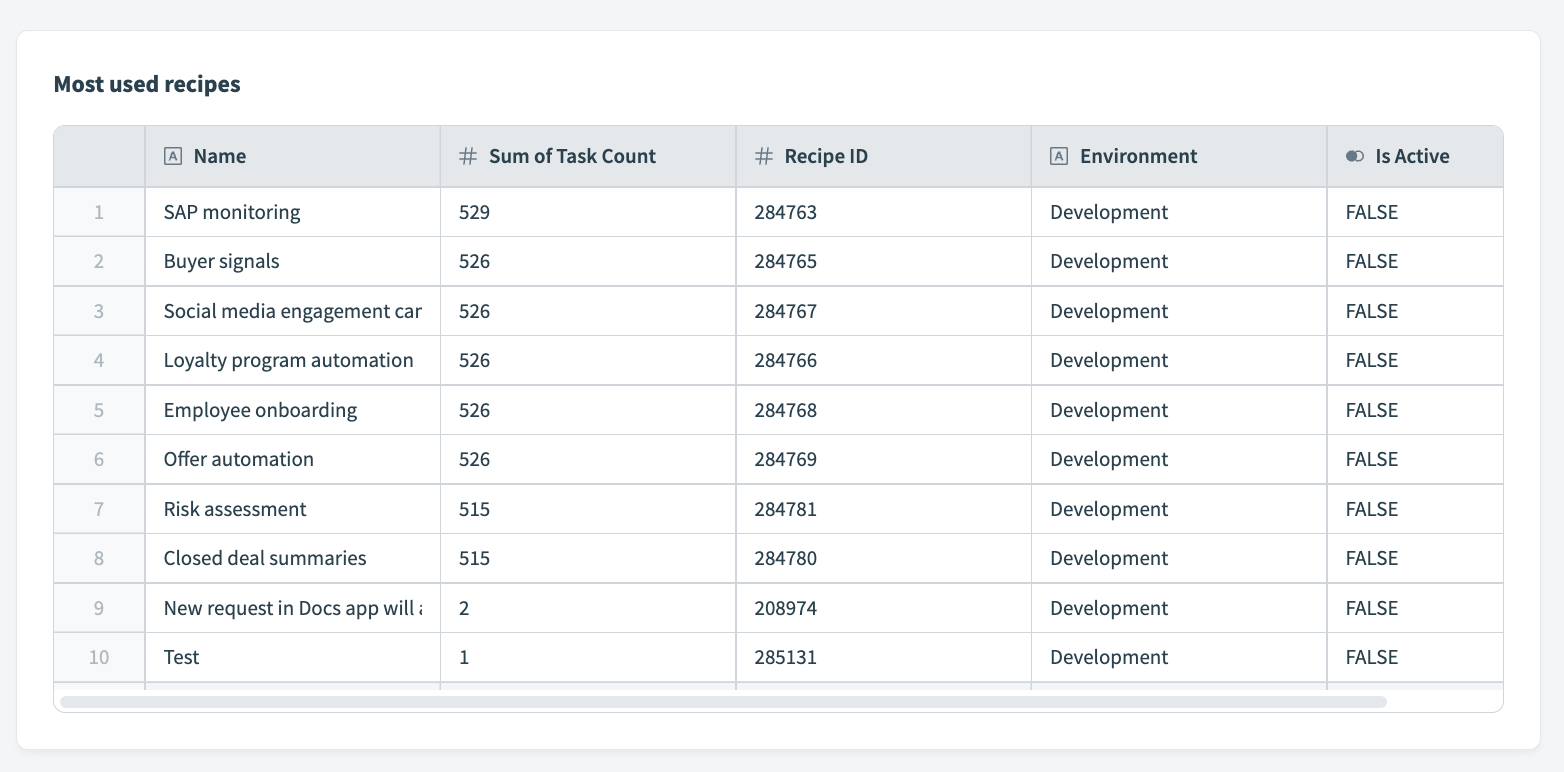This screenshot has height=772, width=1564.
Task: Click the text type icon beside Name header
Action: (172, 156)
